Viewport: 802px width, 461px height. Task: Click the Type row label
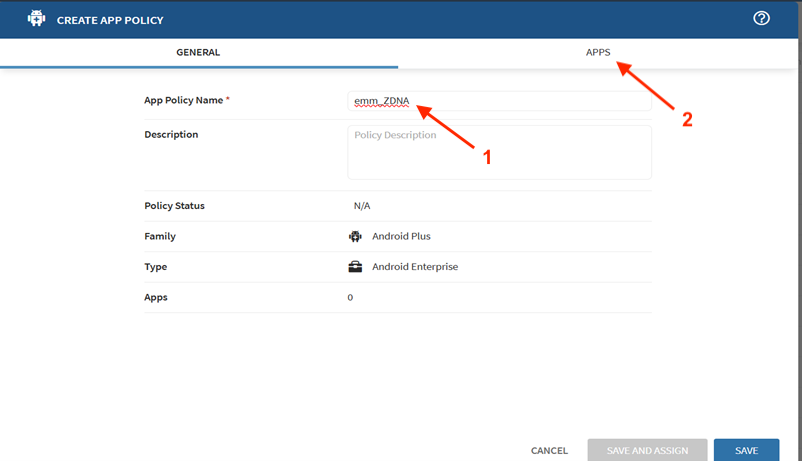(x=156, y=267)
